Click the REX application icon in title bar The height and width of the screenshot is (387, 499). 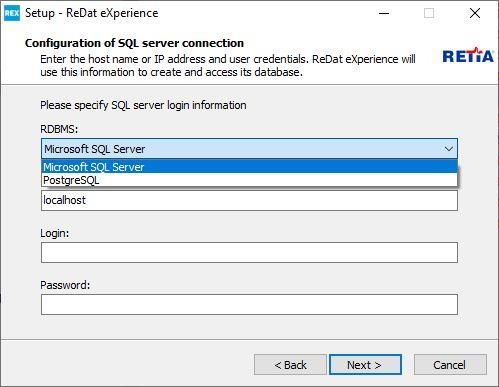[12, 13]
